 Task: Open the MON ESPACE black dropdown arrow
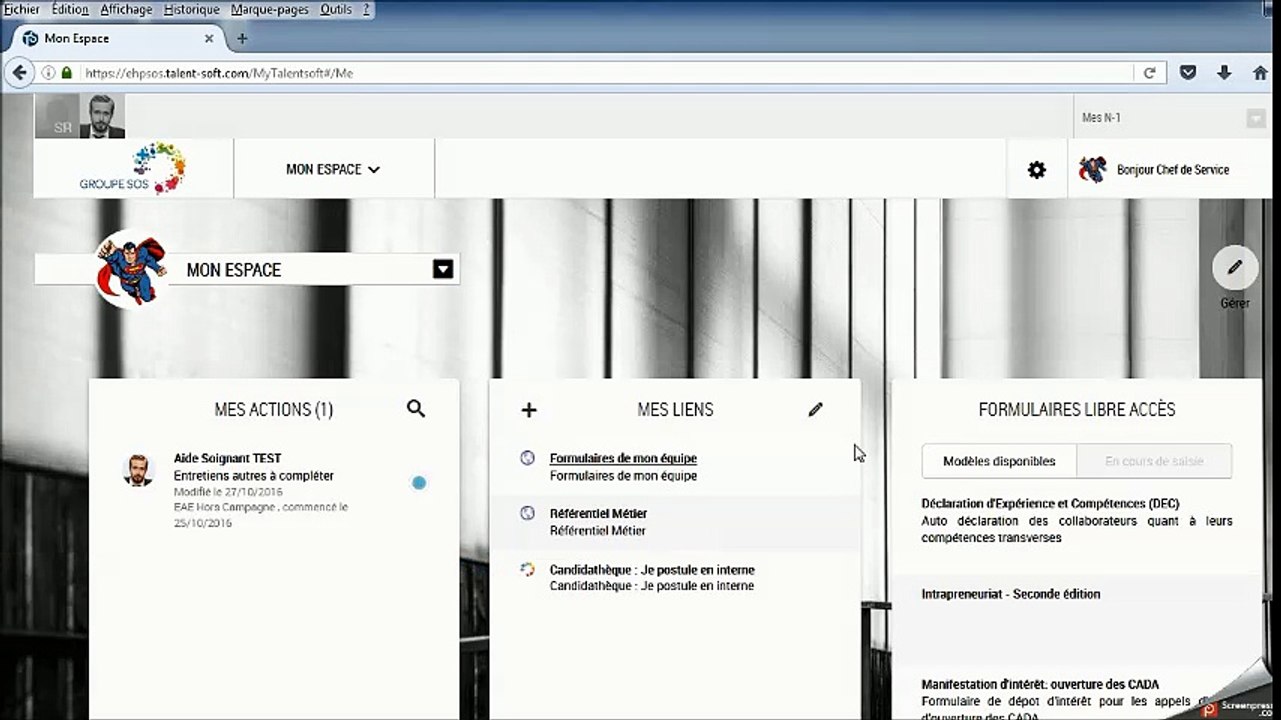click(x=443, y=269)
